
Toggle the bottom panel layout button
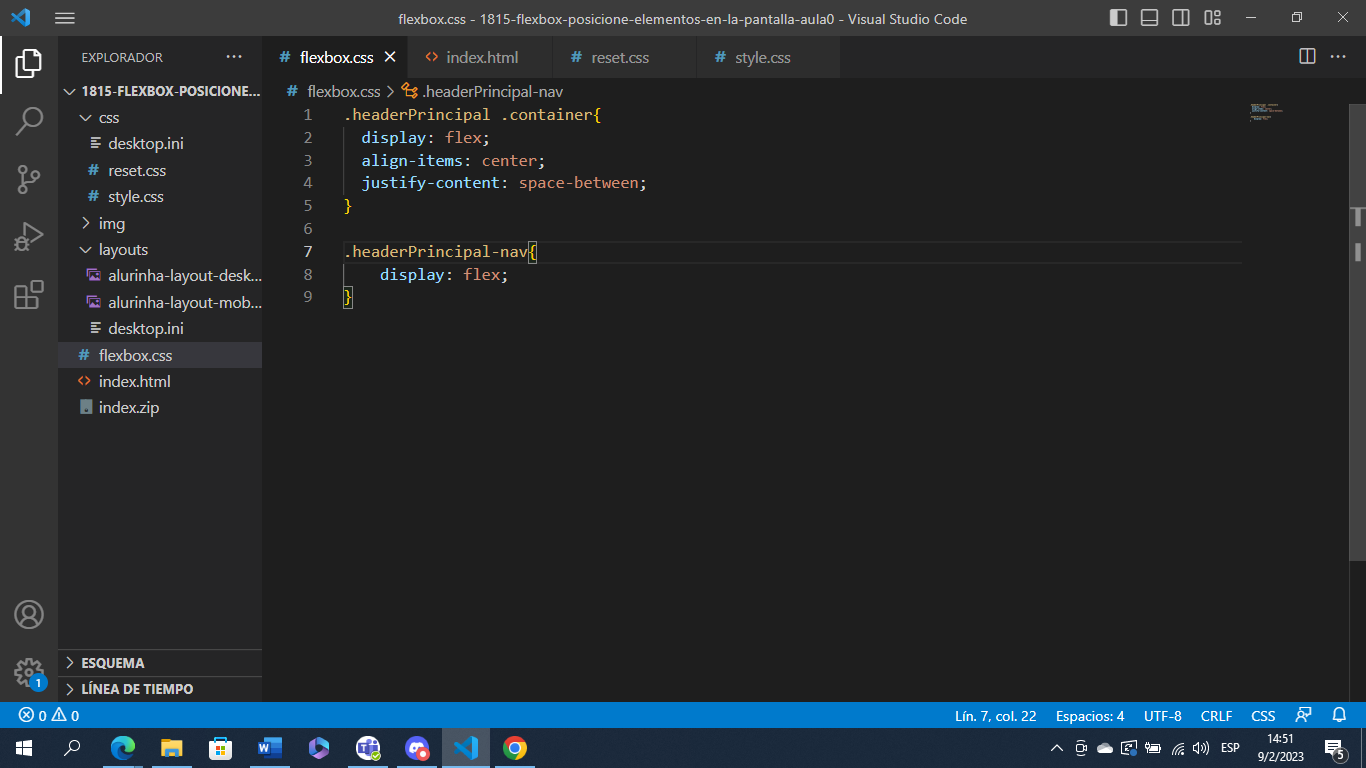tap(1150, 18)
